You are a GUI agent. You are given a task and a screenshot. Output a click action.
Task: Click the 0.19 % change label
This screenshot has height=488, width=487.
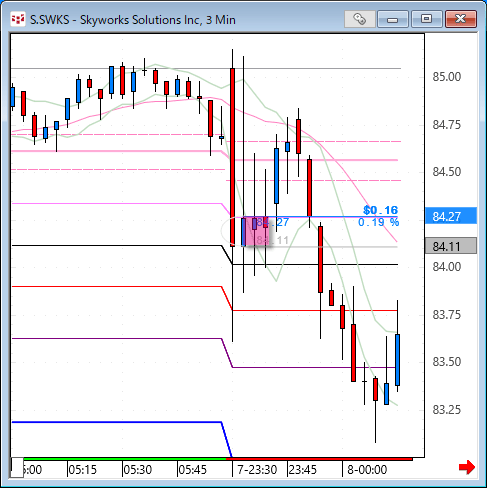378,222
